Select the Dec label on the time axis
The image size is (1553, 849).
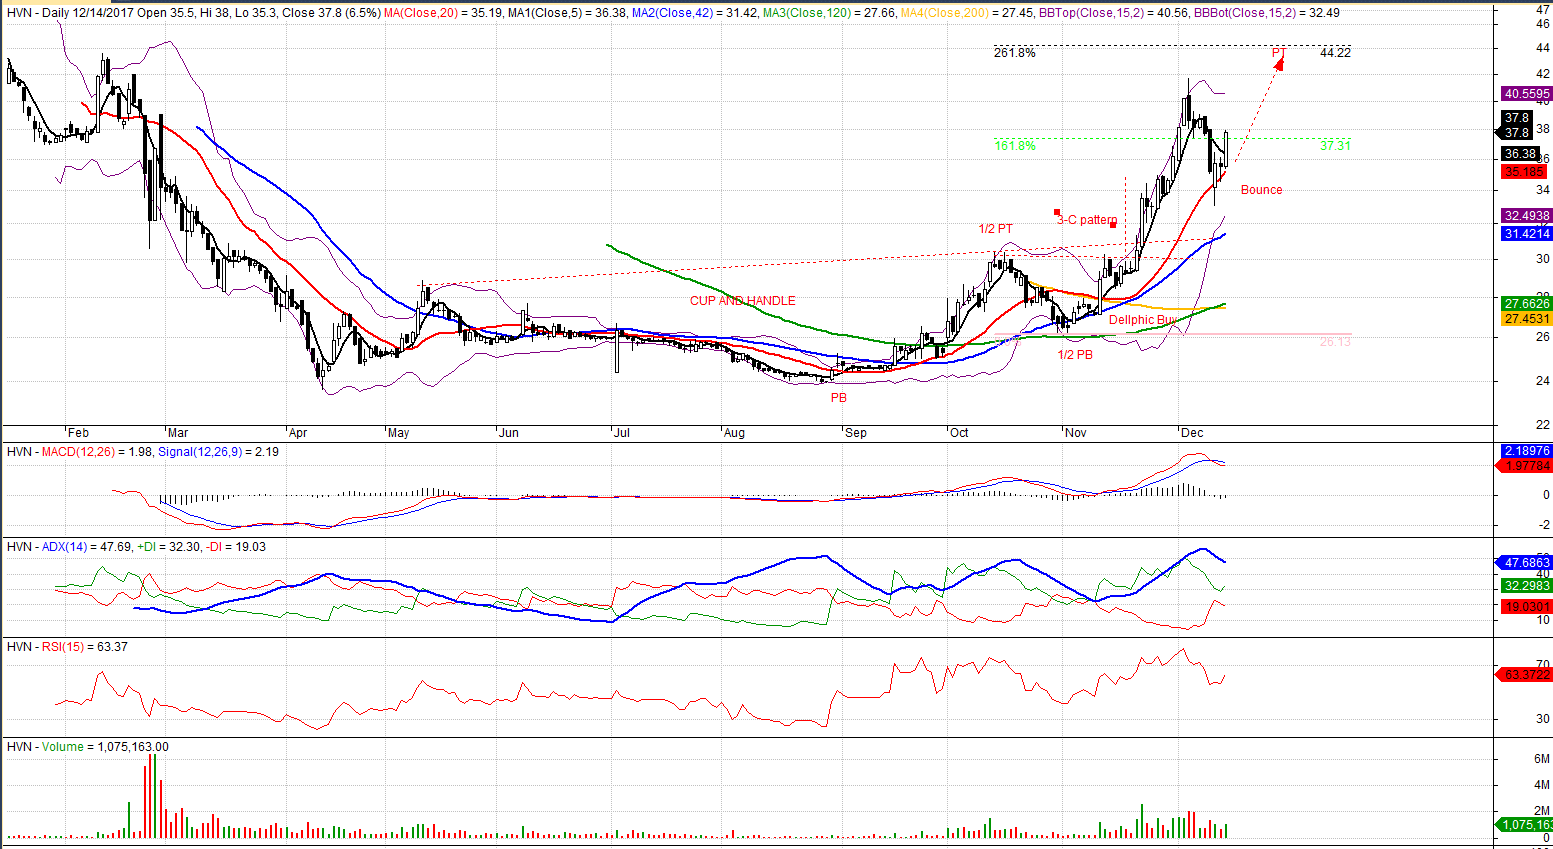pos(1191,433)
